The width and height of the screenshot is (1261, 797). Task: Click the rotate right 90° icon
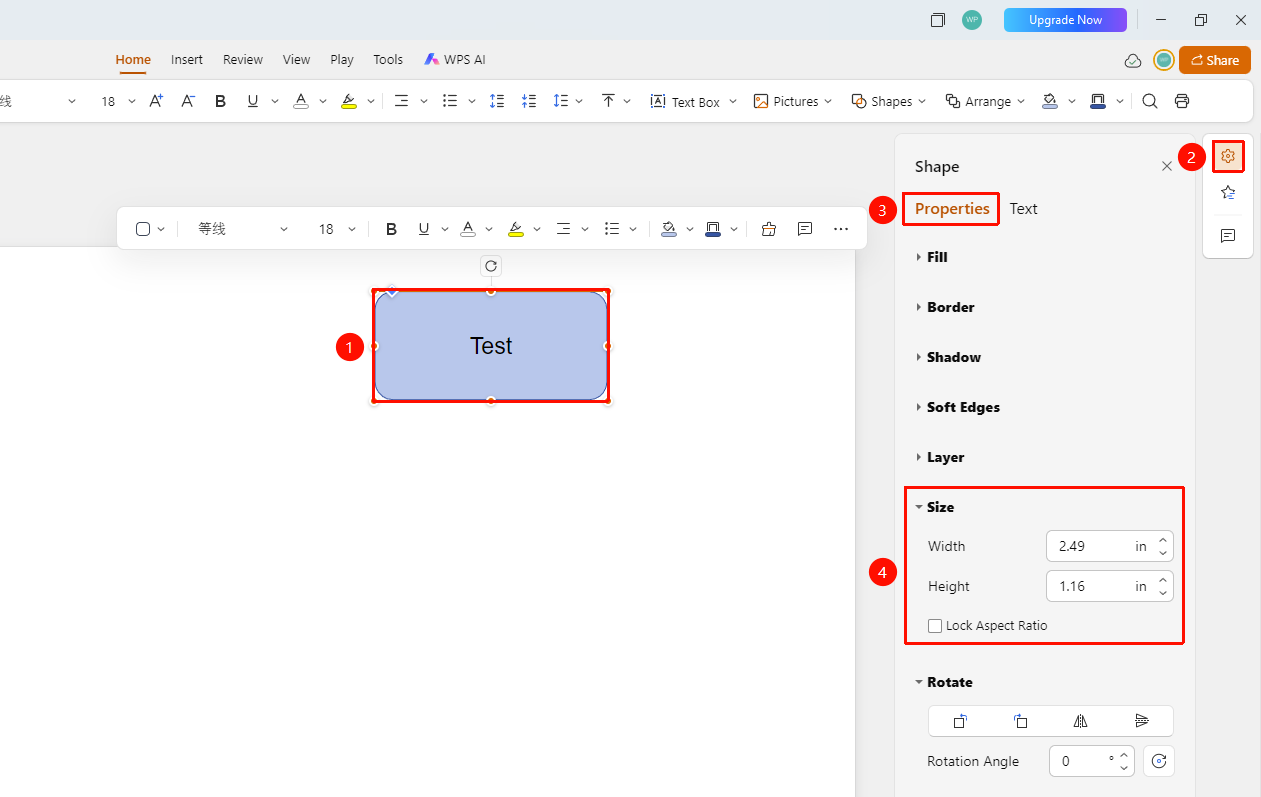960,721
